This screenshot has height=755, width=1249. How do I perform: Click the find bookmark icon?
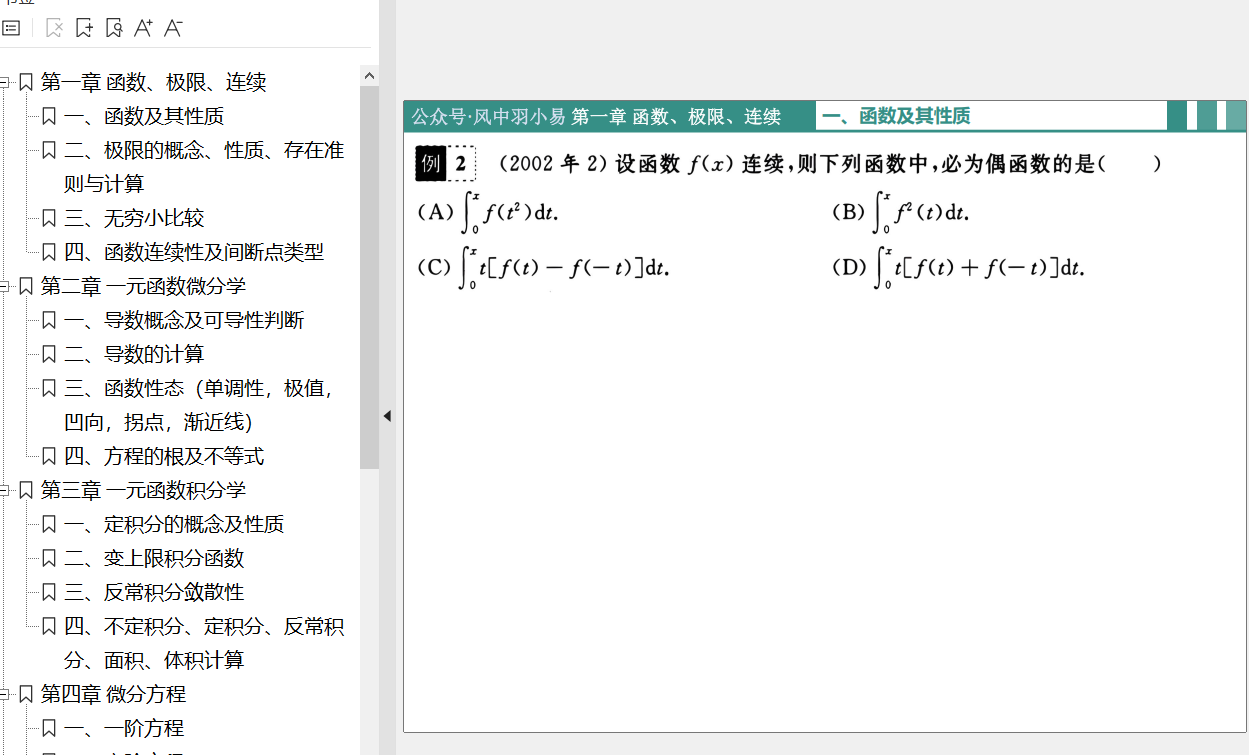(113, 28)
